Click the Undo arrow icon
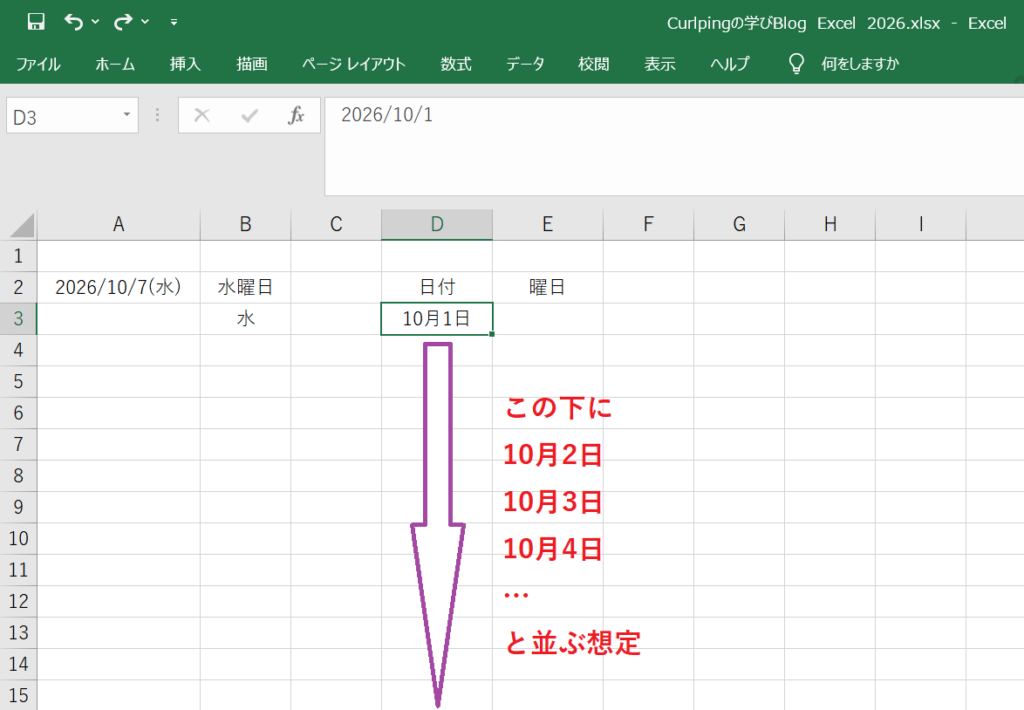 pos(73,22)
